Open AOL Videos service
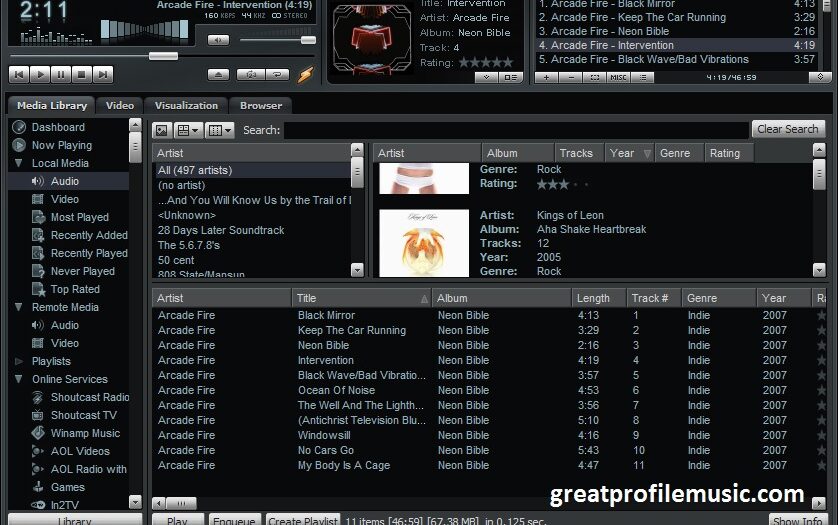Viewport: 838px width, 525px height. point(80,451)
